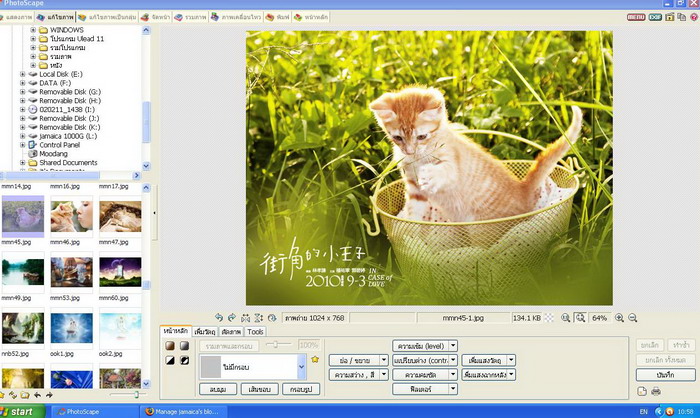This screenshot has width=700, height=418.
Task: Open the Batch Editor tab
Action: coord(107,17)
